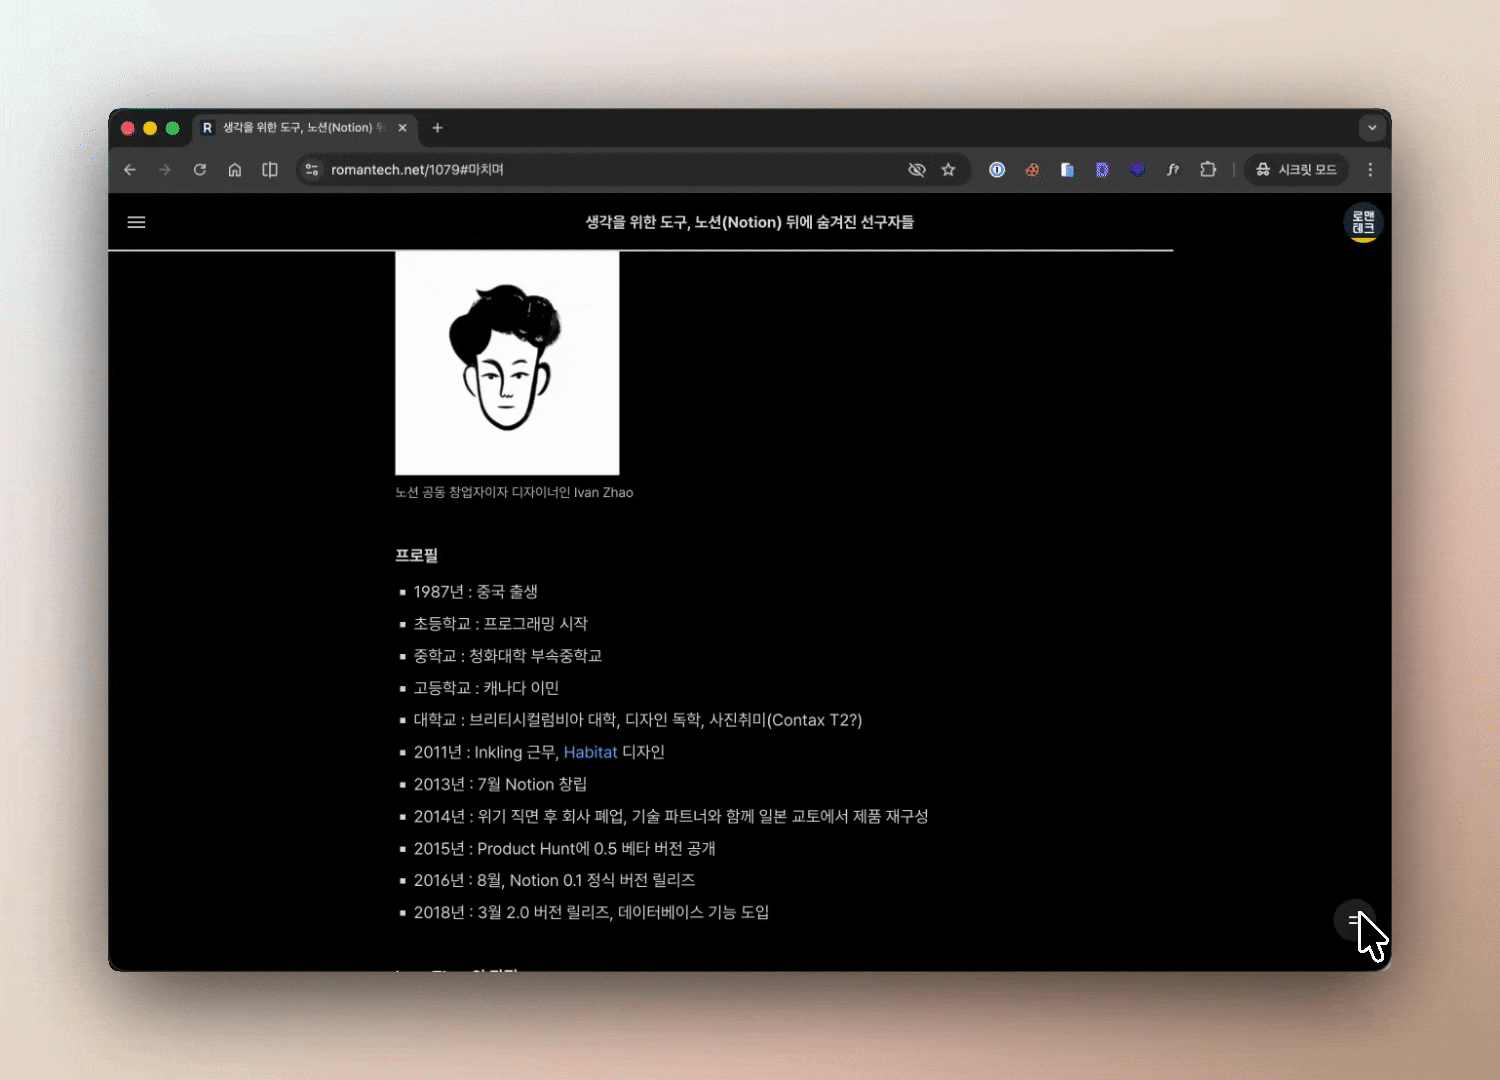Click the page title header text
1500x1080 pixels.
(x=749, y=222)
